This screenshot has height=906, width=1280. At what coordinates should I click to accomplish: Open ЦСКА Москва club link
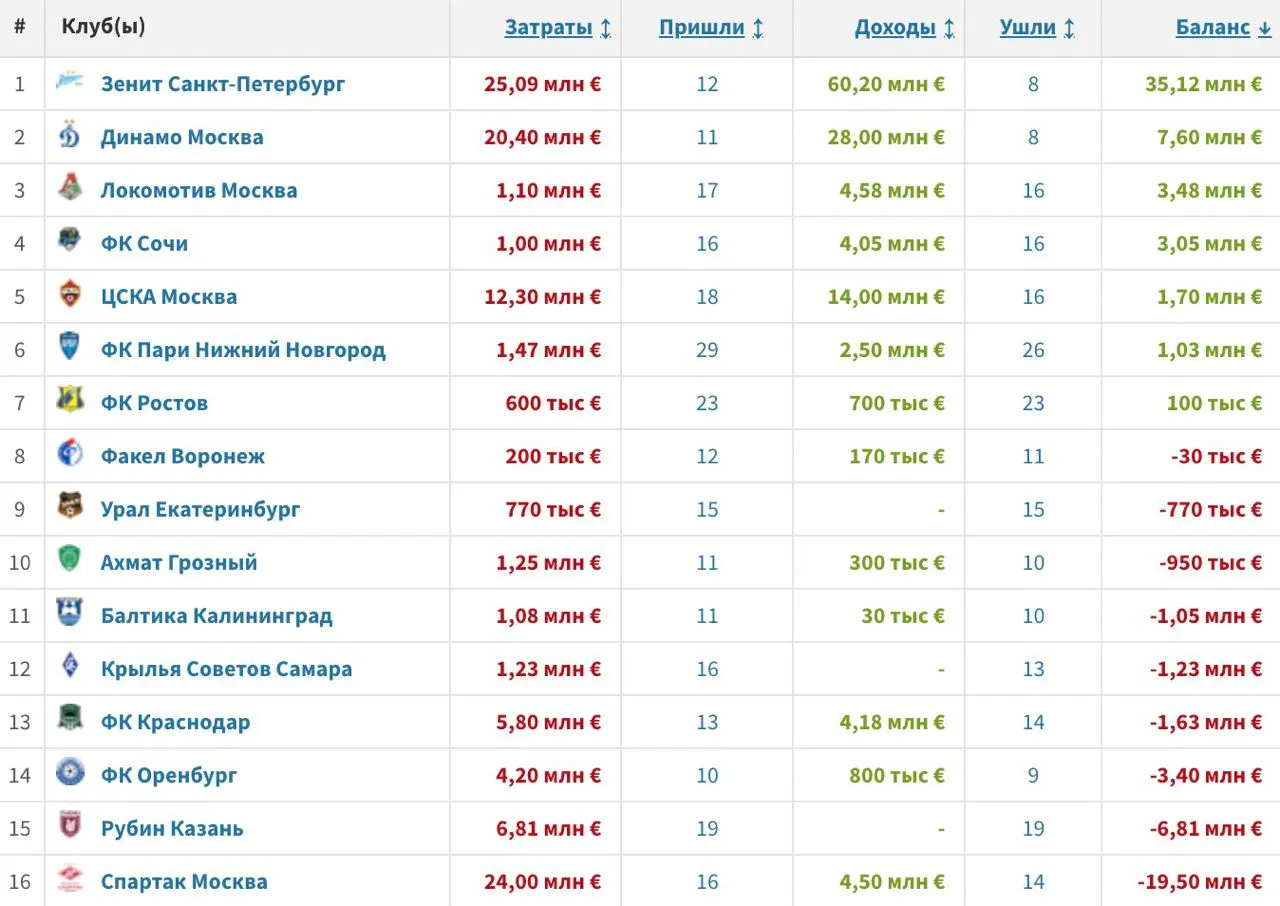pos(169,296)
